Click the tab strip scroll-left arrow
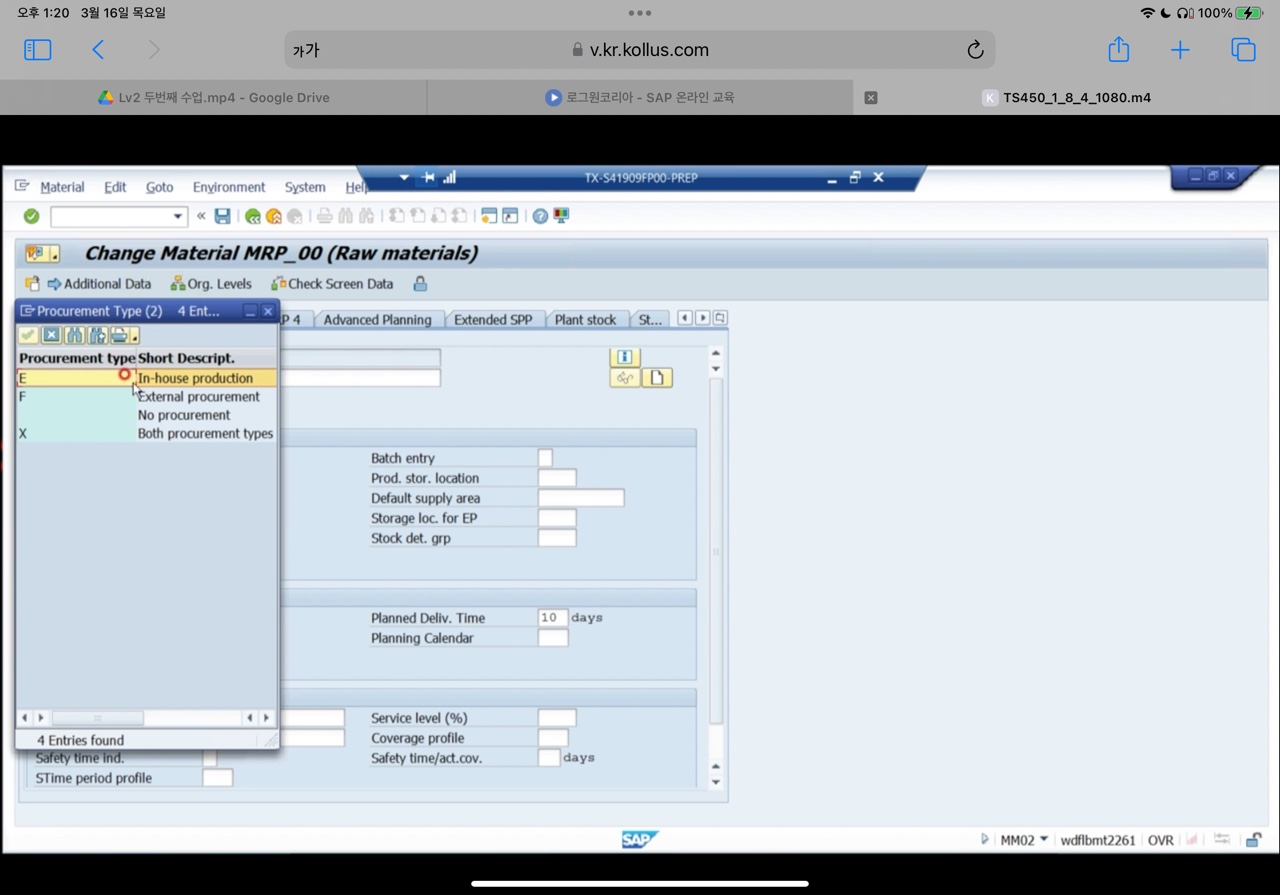The image size is (1280, 895). coord(685,318)
